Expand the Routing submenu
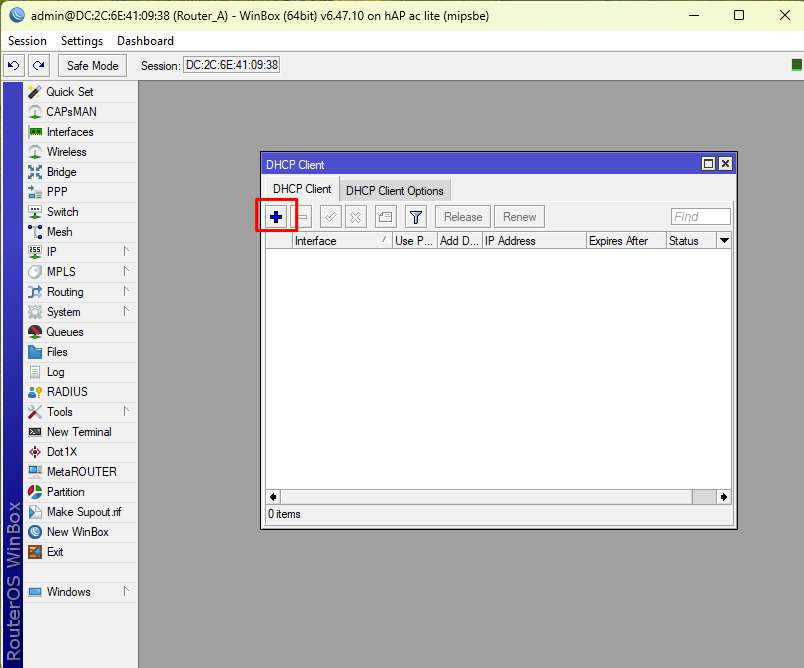The width and height of the screenshot is (804, 668). [x=65, y=292]
